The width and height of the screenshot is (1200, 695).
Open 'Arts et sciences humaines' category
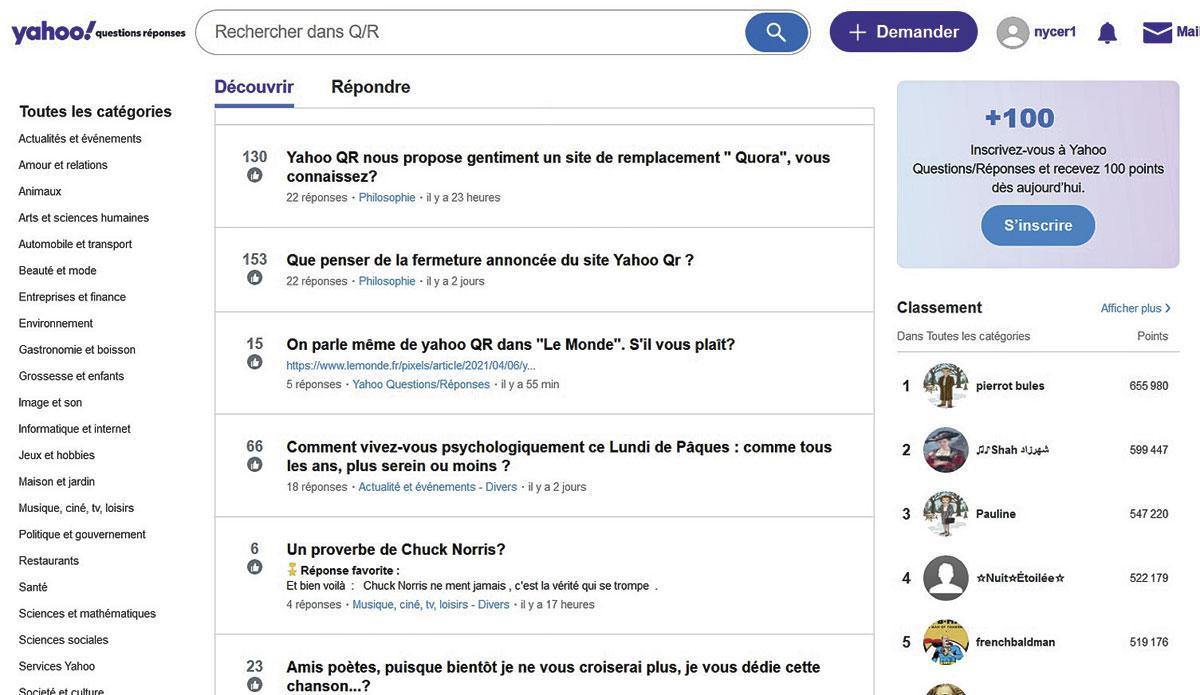[84, 218]
